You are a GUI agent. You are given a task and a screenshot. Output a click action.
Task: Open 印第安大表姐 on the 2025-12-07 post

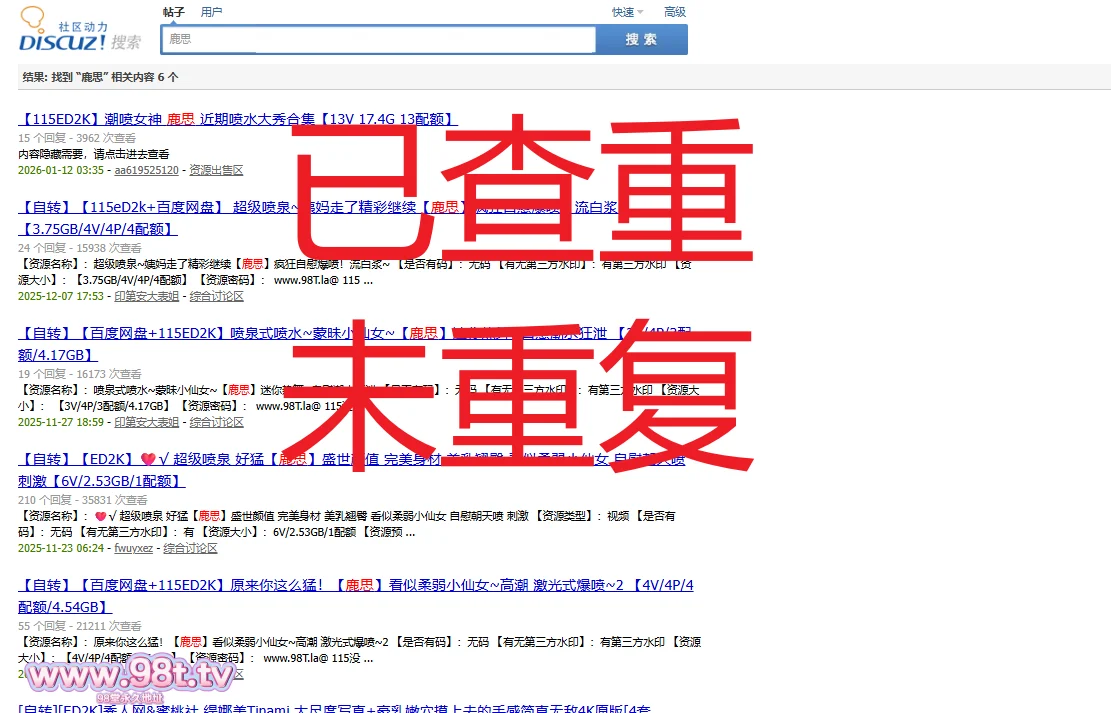pyautogui.click(x=147, y=296)
